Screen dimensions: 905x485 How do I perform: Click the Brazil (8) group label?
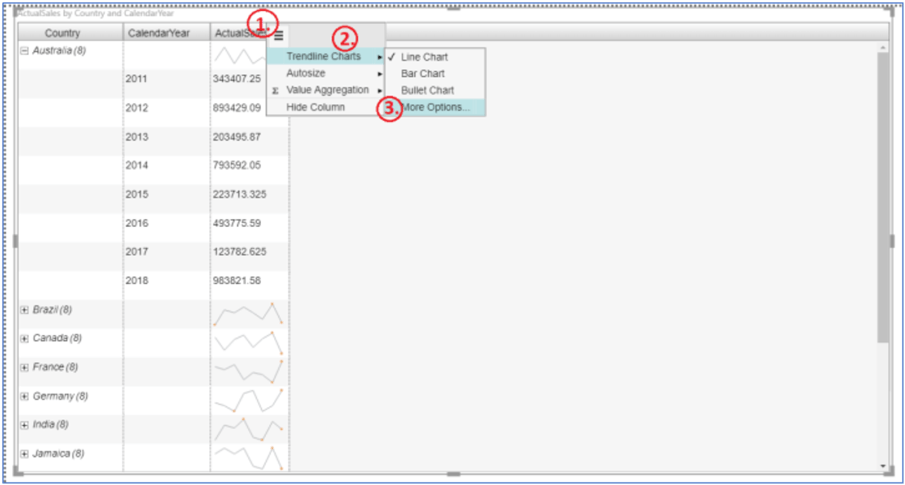(53, 310)
